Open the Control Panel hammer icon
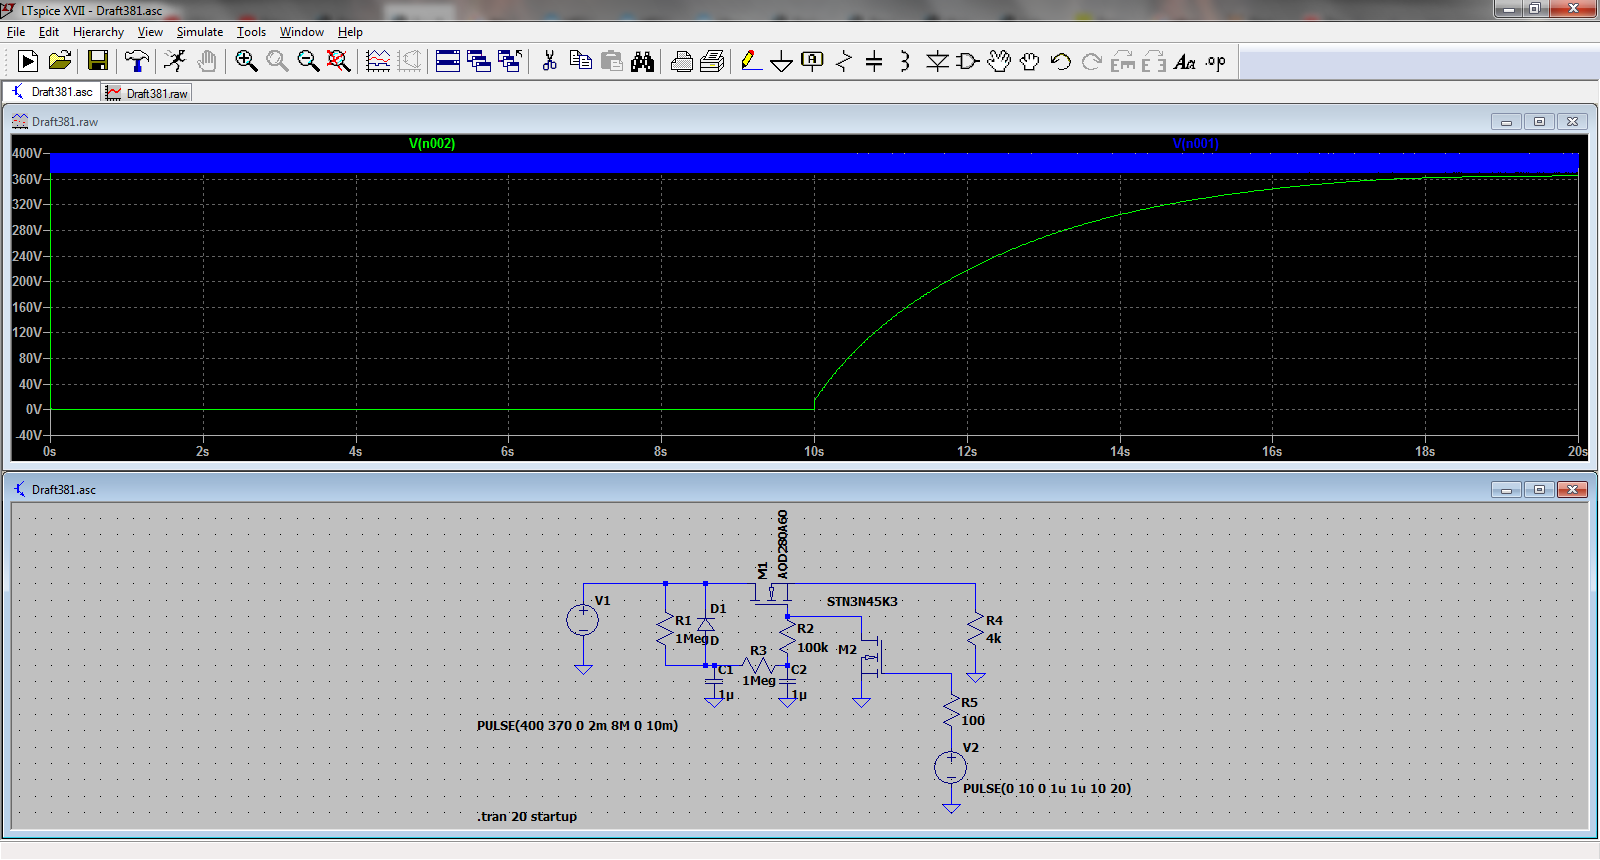Viewport: 1600px width, 860px height. click(x=137, y=62)
